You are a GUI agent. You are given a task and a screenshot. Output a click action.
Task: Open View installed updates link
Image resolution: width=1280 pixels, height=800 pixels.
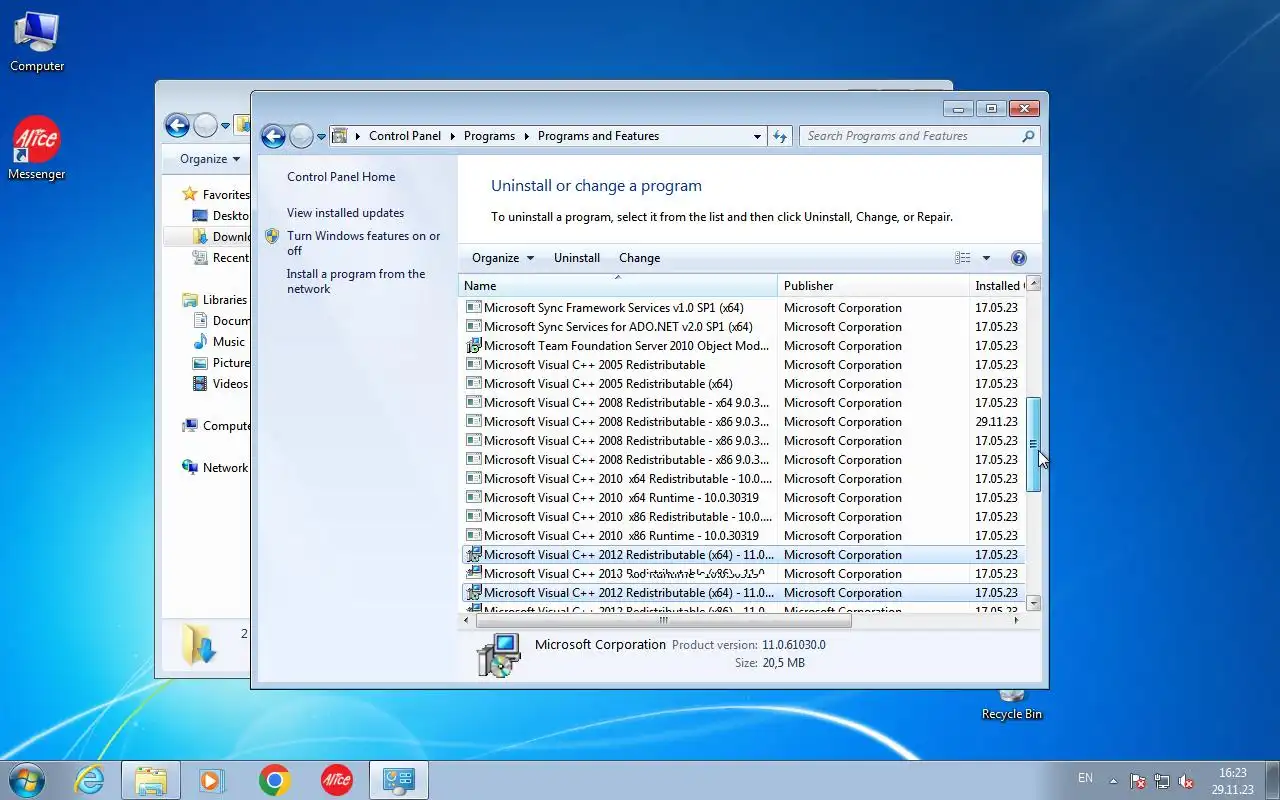pyautogui.click(x=345, y=213)
